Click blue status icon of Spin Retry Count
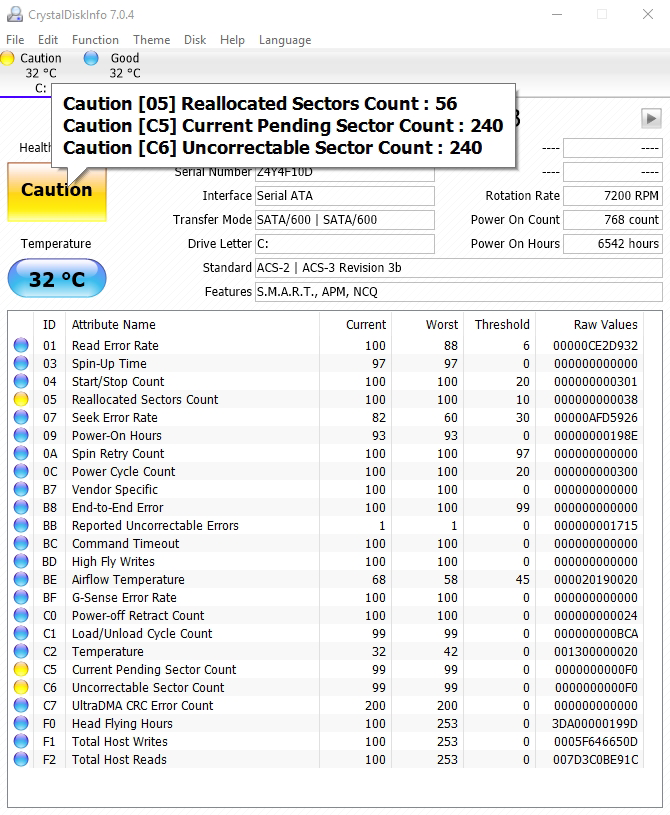This screenshot has height=815, width=670. coord(21,453)
